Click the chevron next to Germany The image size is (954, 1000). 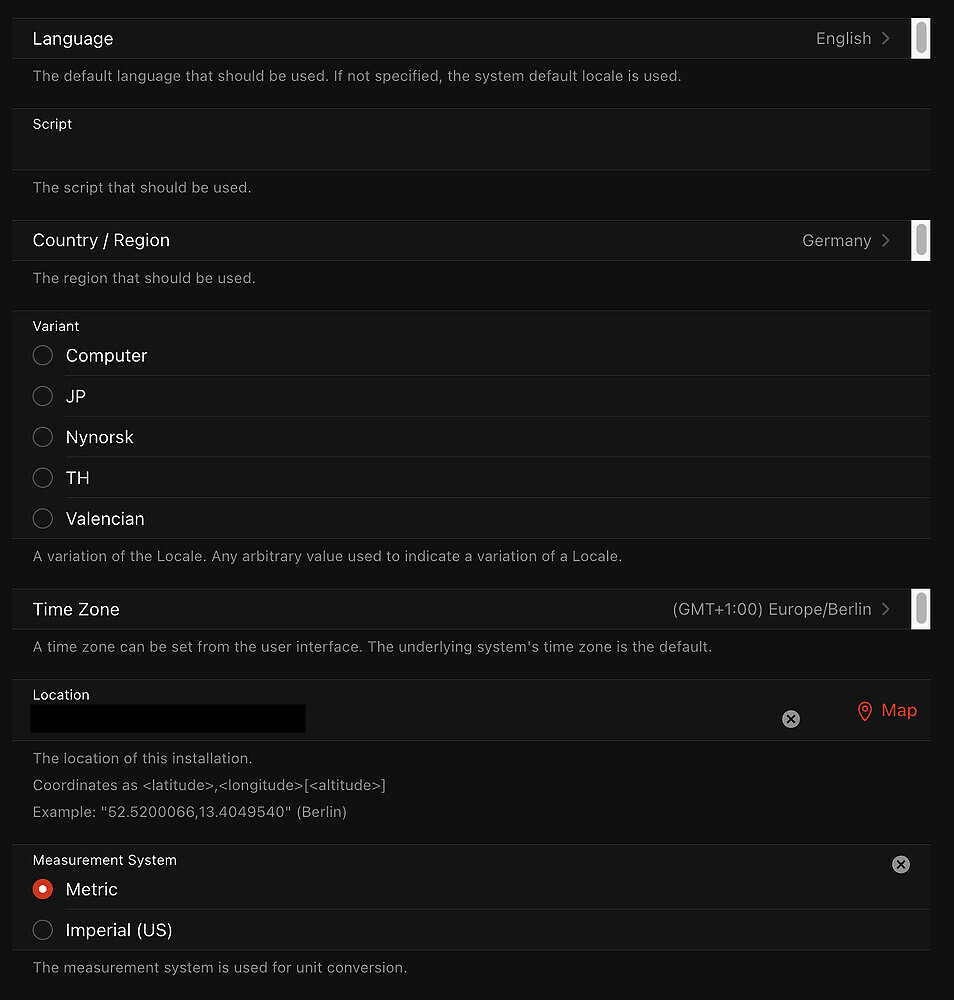(x=885, y=240)
